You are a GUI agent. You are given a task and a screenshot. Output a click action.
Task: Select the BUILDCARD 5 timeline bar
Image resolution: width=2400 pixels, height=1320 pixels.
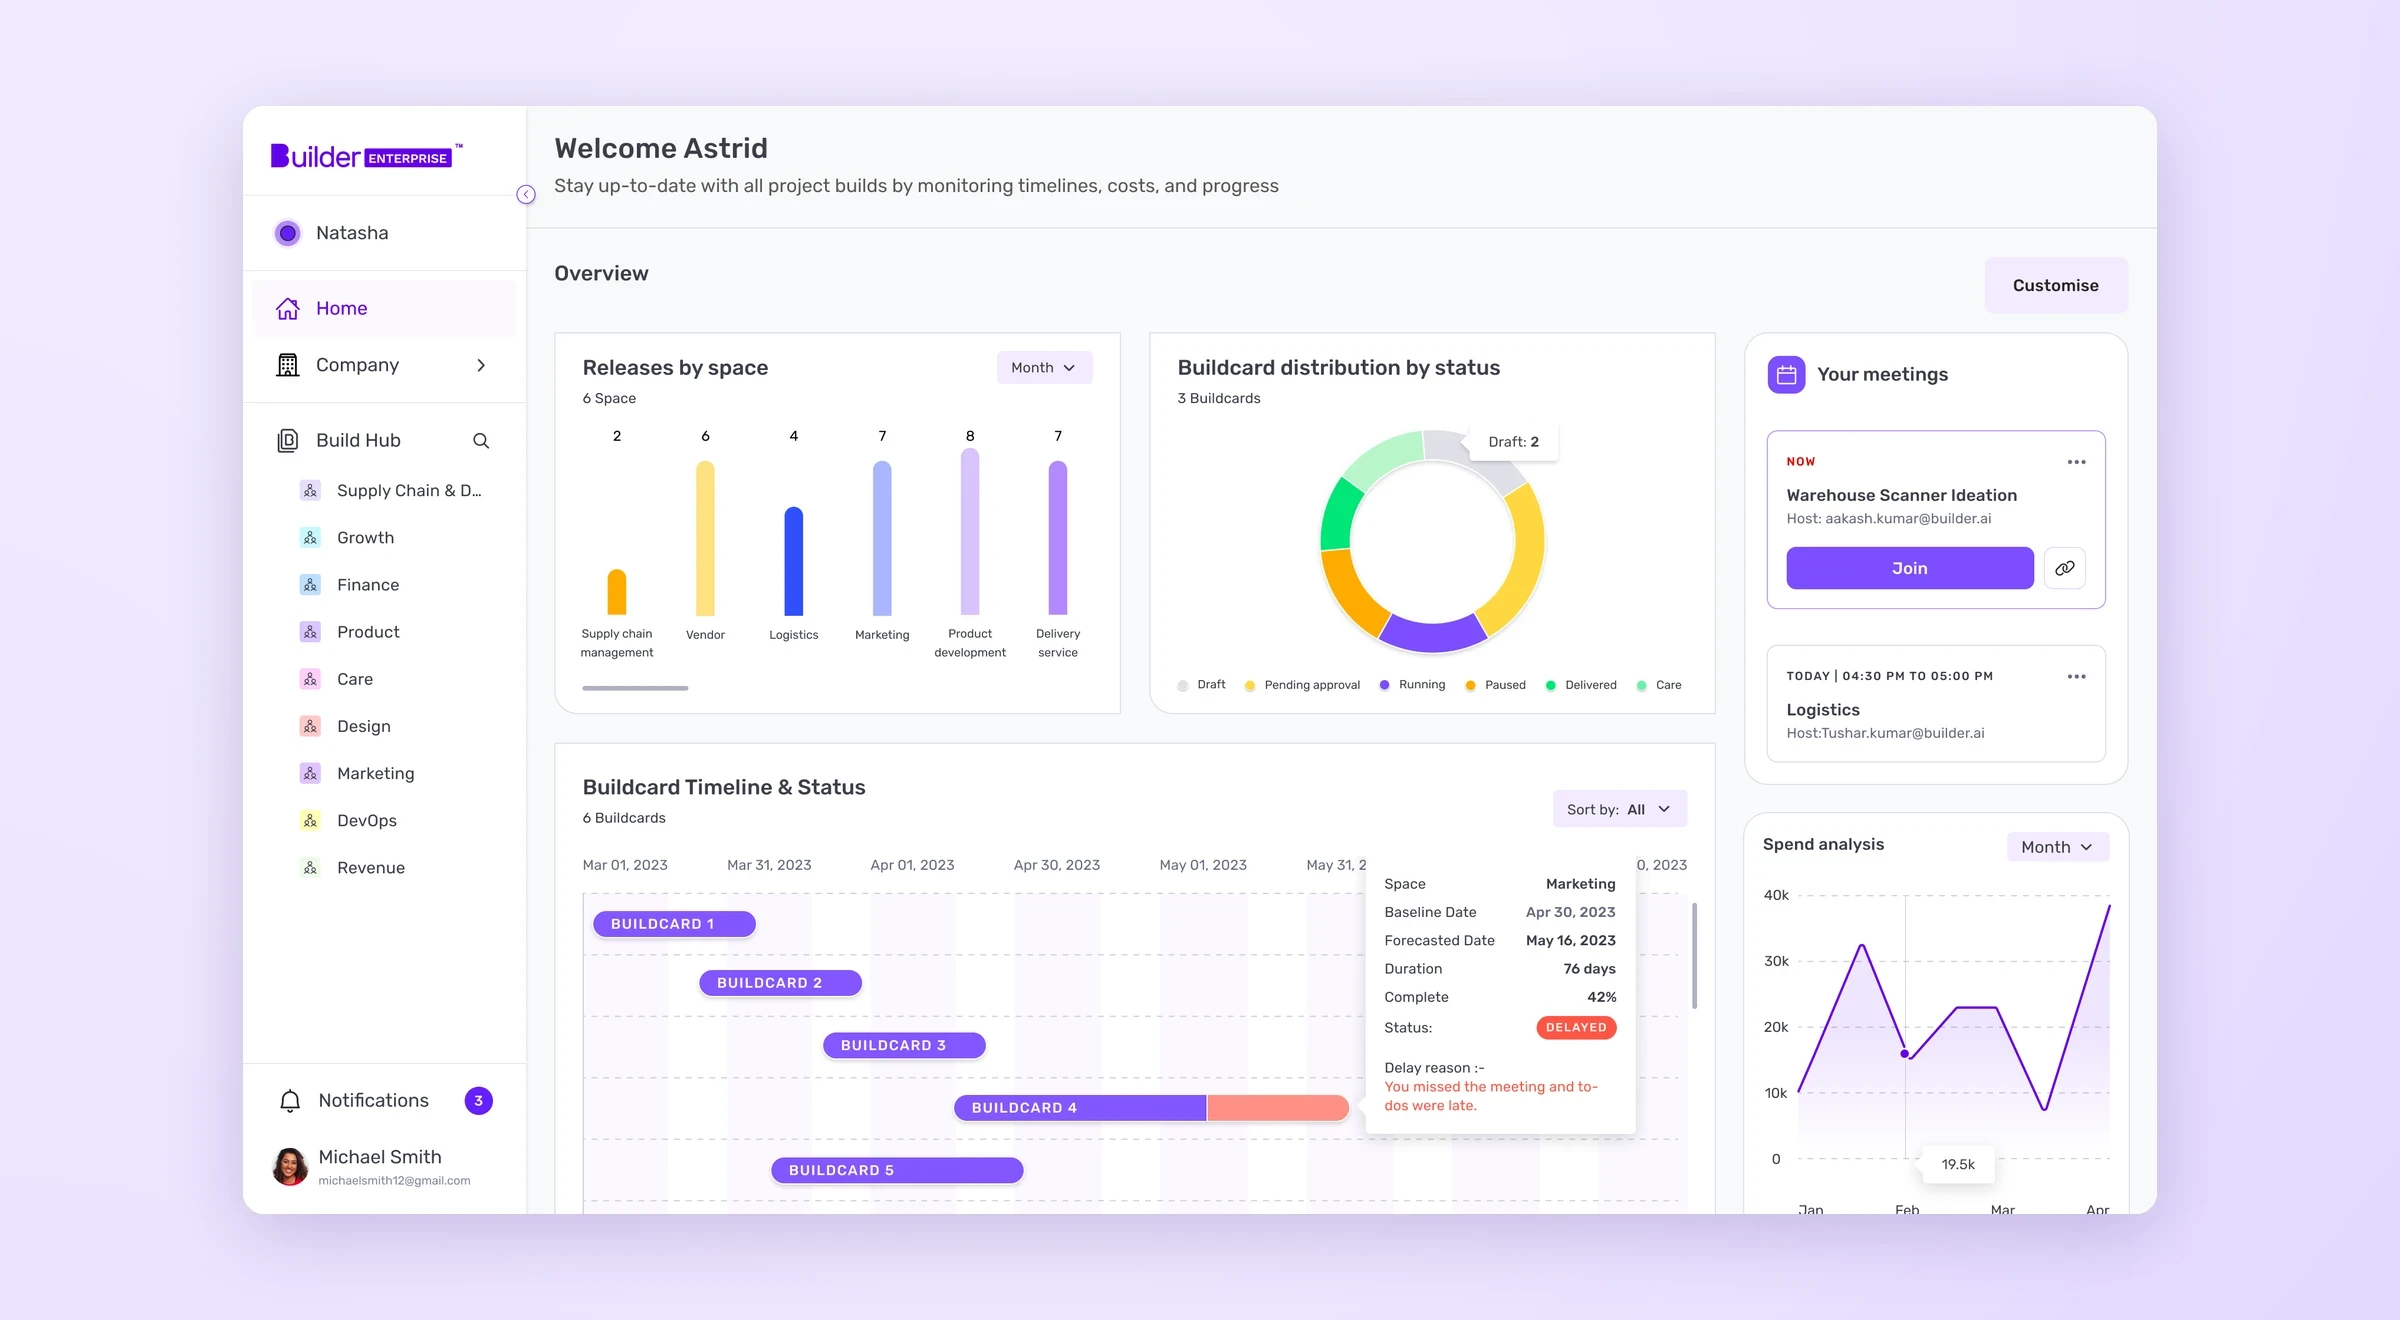tap(897, 1170)
